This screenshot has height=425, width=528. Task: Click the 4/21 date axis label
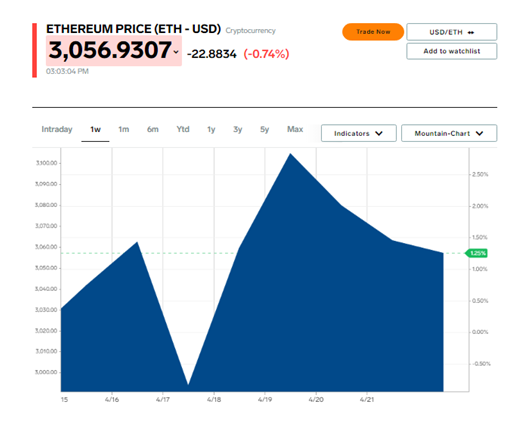pos(367,400)
